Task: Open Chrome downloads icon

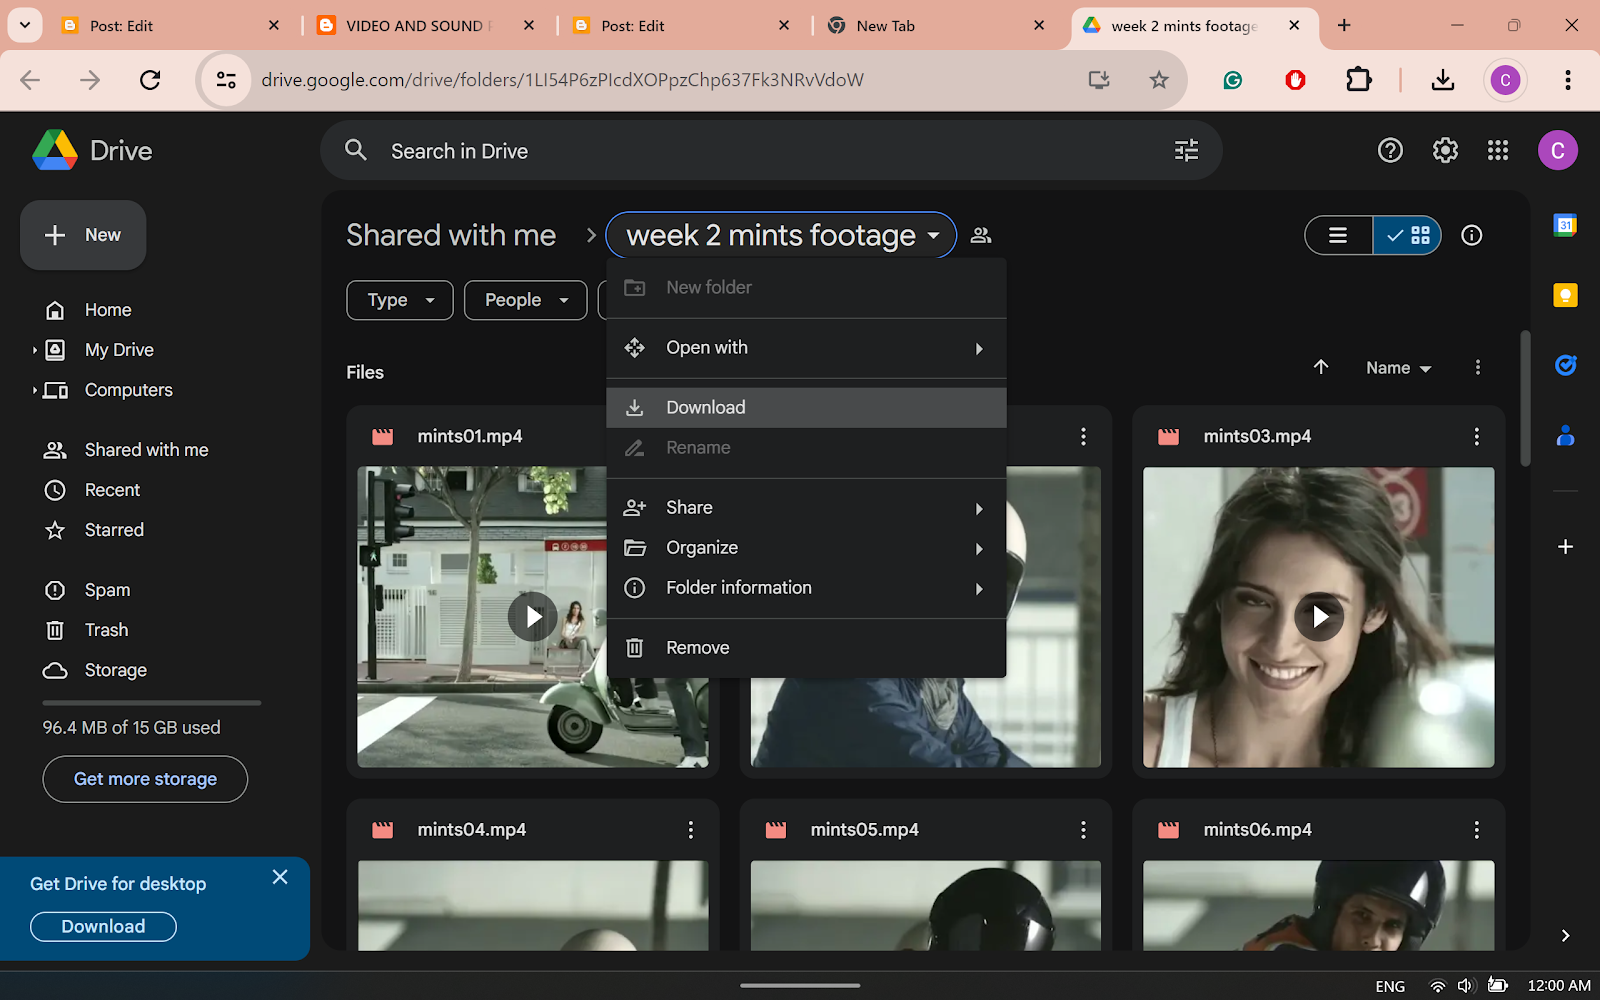Action: (x=1442, y=80)
